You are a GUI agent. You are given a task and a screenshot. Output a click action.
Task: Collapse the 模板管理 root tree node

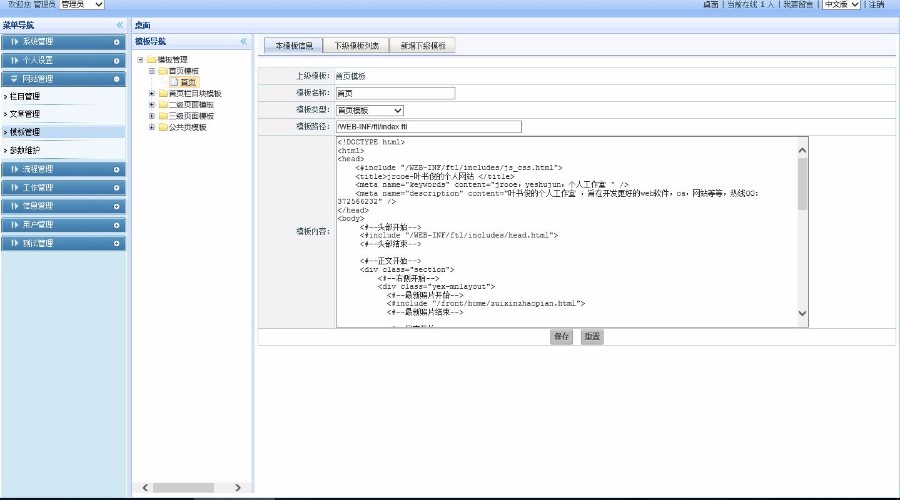click(x=140, y=60)
